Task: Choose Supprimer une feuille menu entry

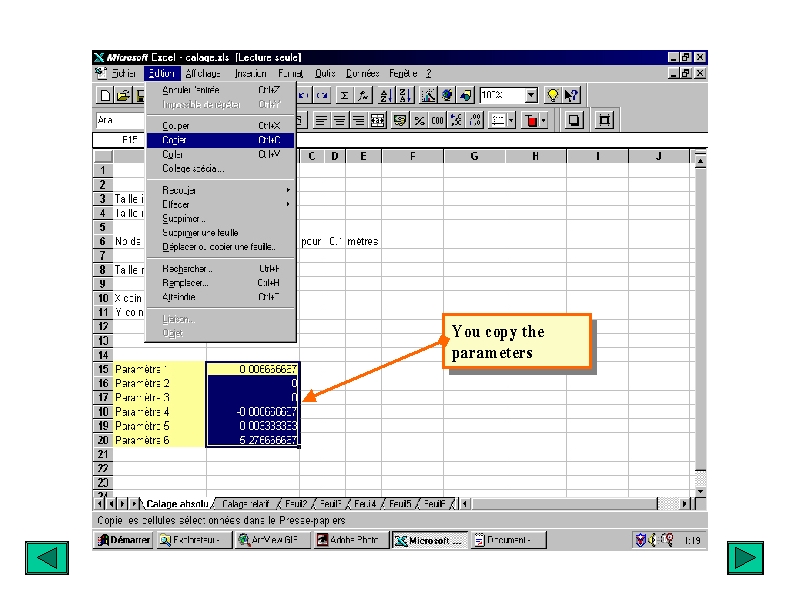Action: (x=221, y=233)
